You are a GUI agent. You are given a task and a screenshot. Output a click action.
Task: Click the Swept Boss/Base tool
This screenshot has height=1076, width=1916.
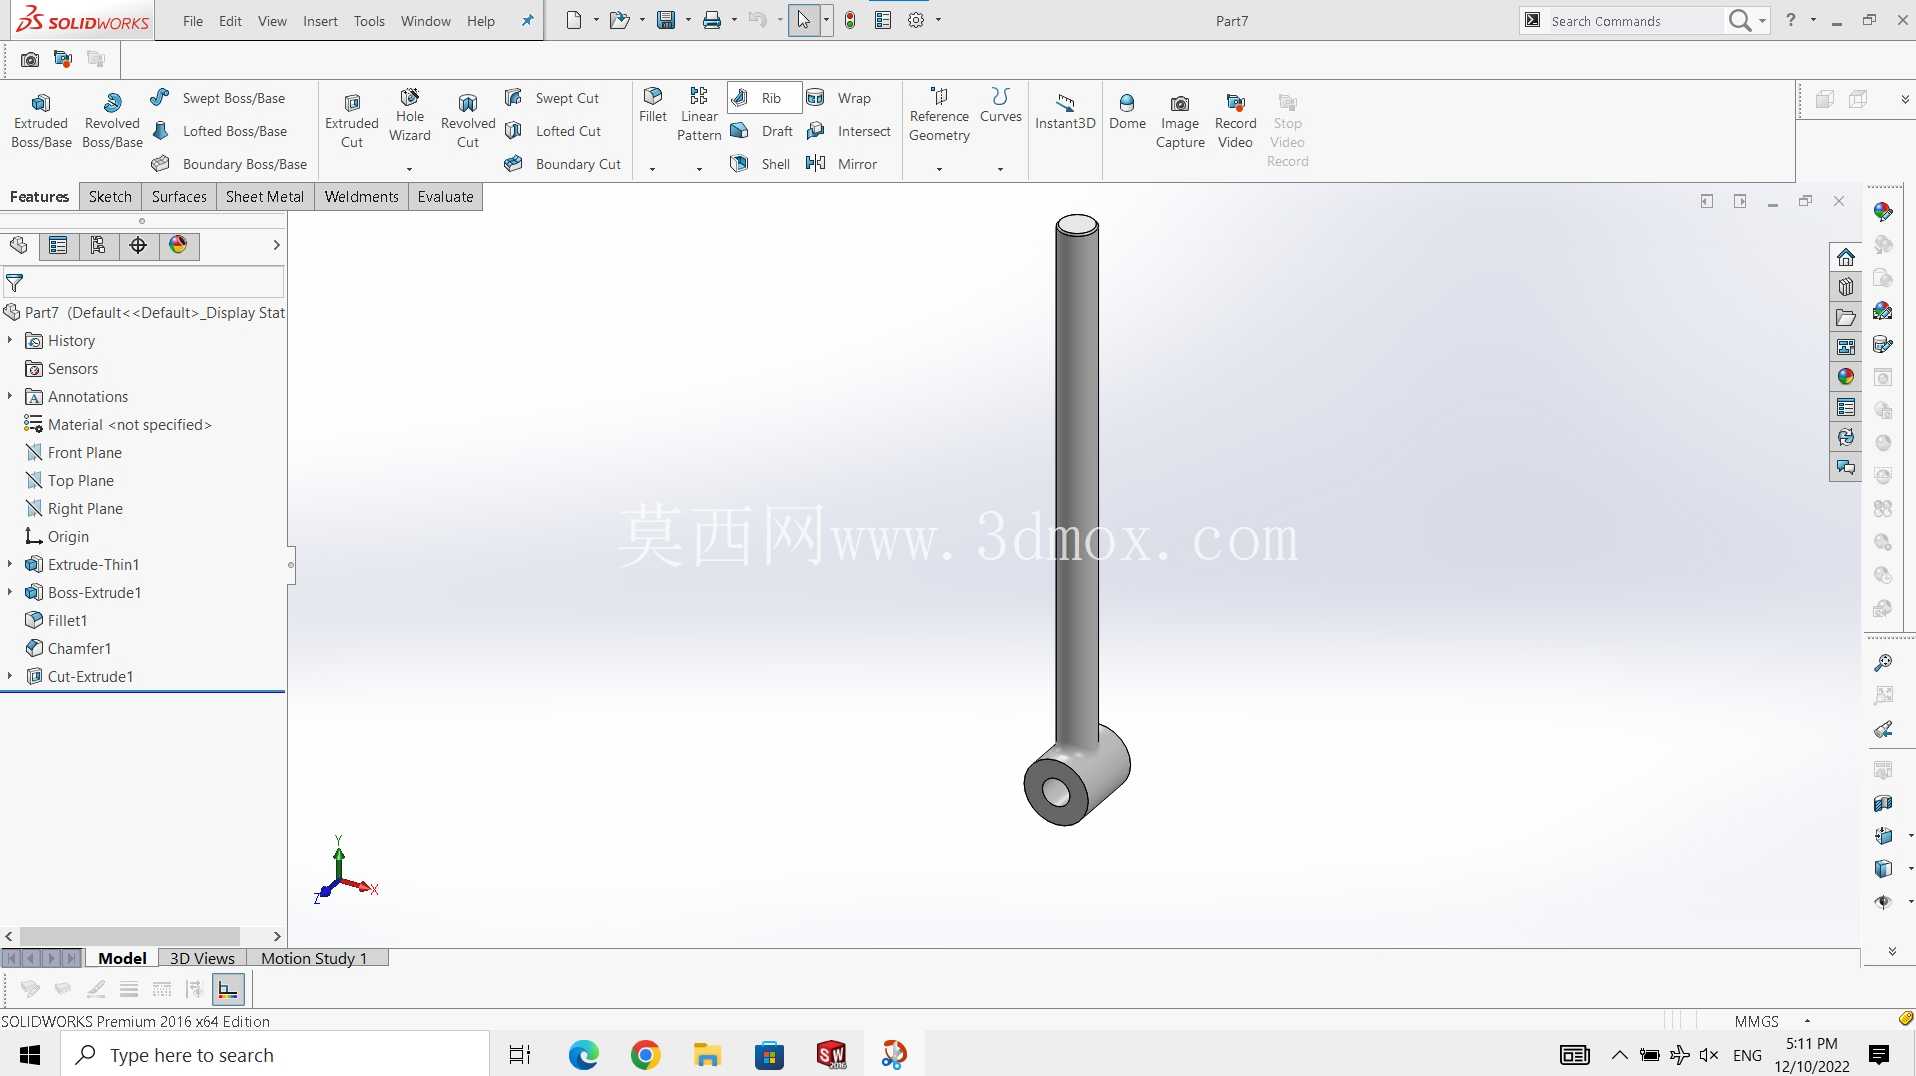click(x=219, y=98)
